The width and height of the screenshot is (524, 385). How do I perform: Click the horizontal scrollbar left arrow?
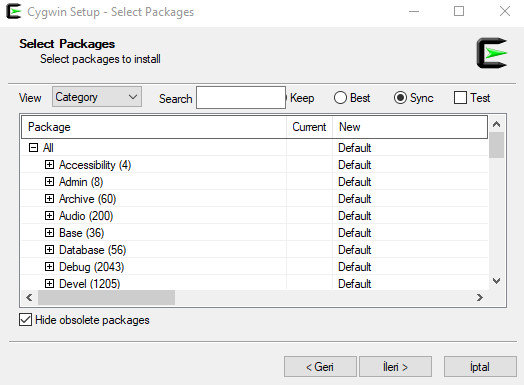(29, 297)
